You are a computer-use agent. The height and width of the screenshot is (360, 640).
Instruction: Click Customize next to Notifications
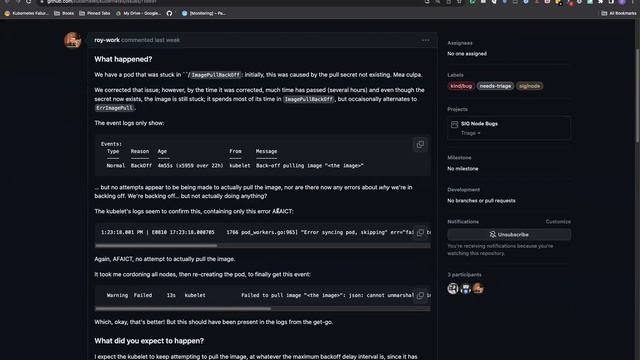(558, 222)
